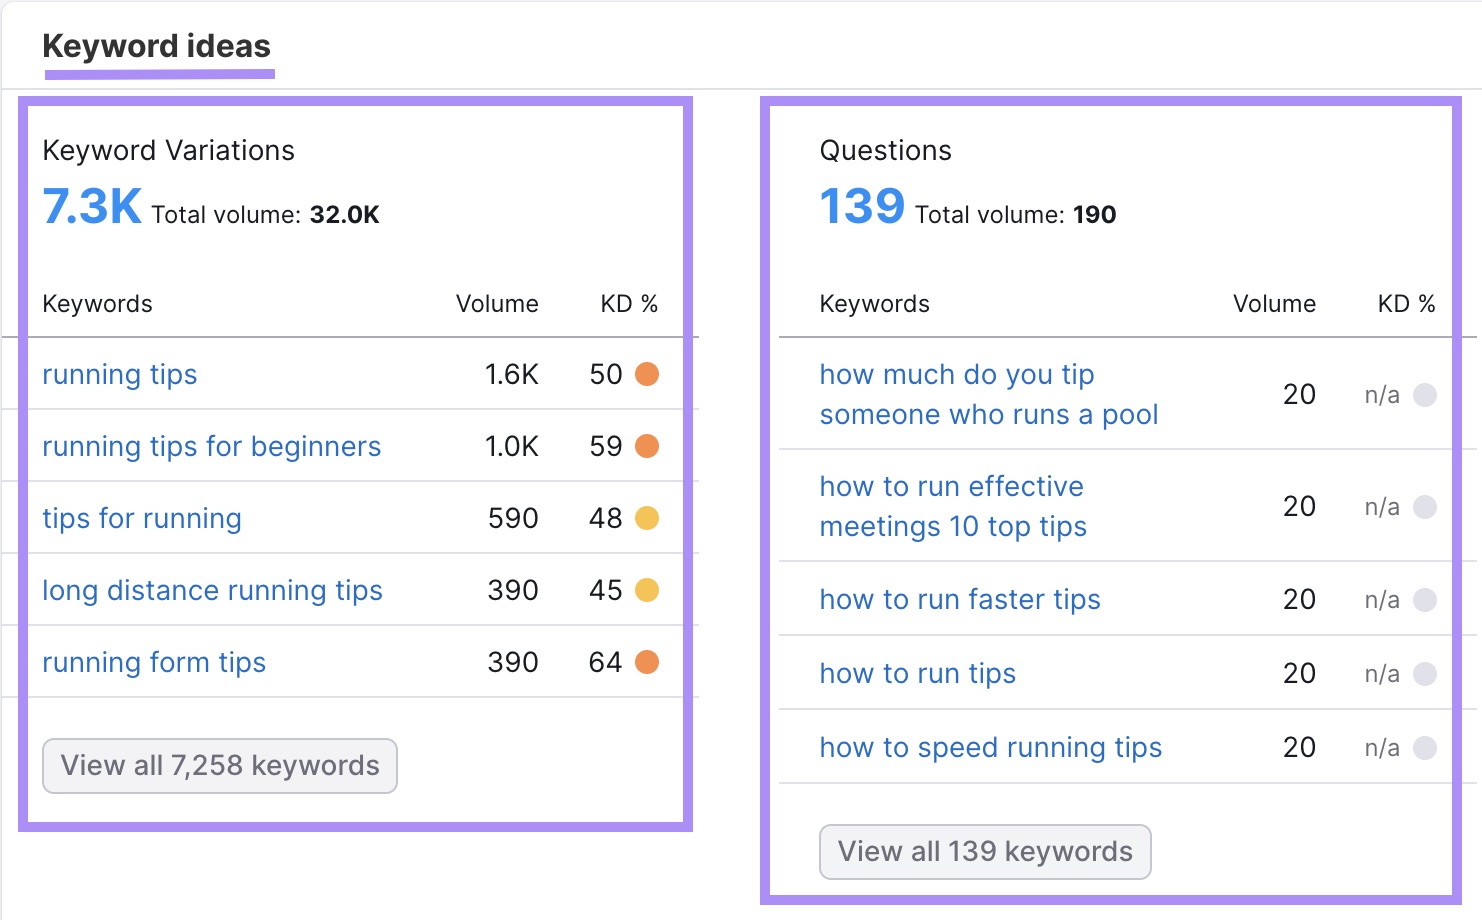Viewport: 1482px width, 920px height.
Task: Click View all 139 keywords
Action: pyautogui.click(x=985, y=851)
